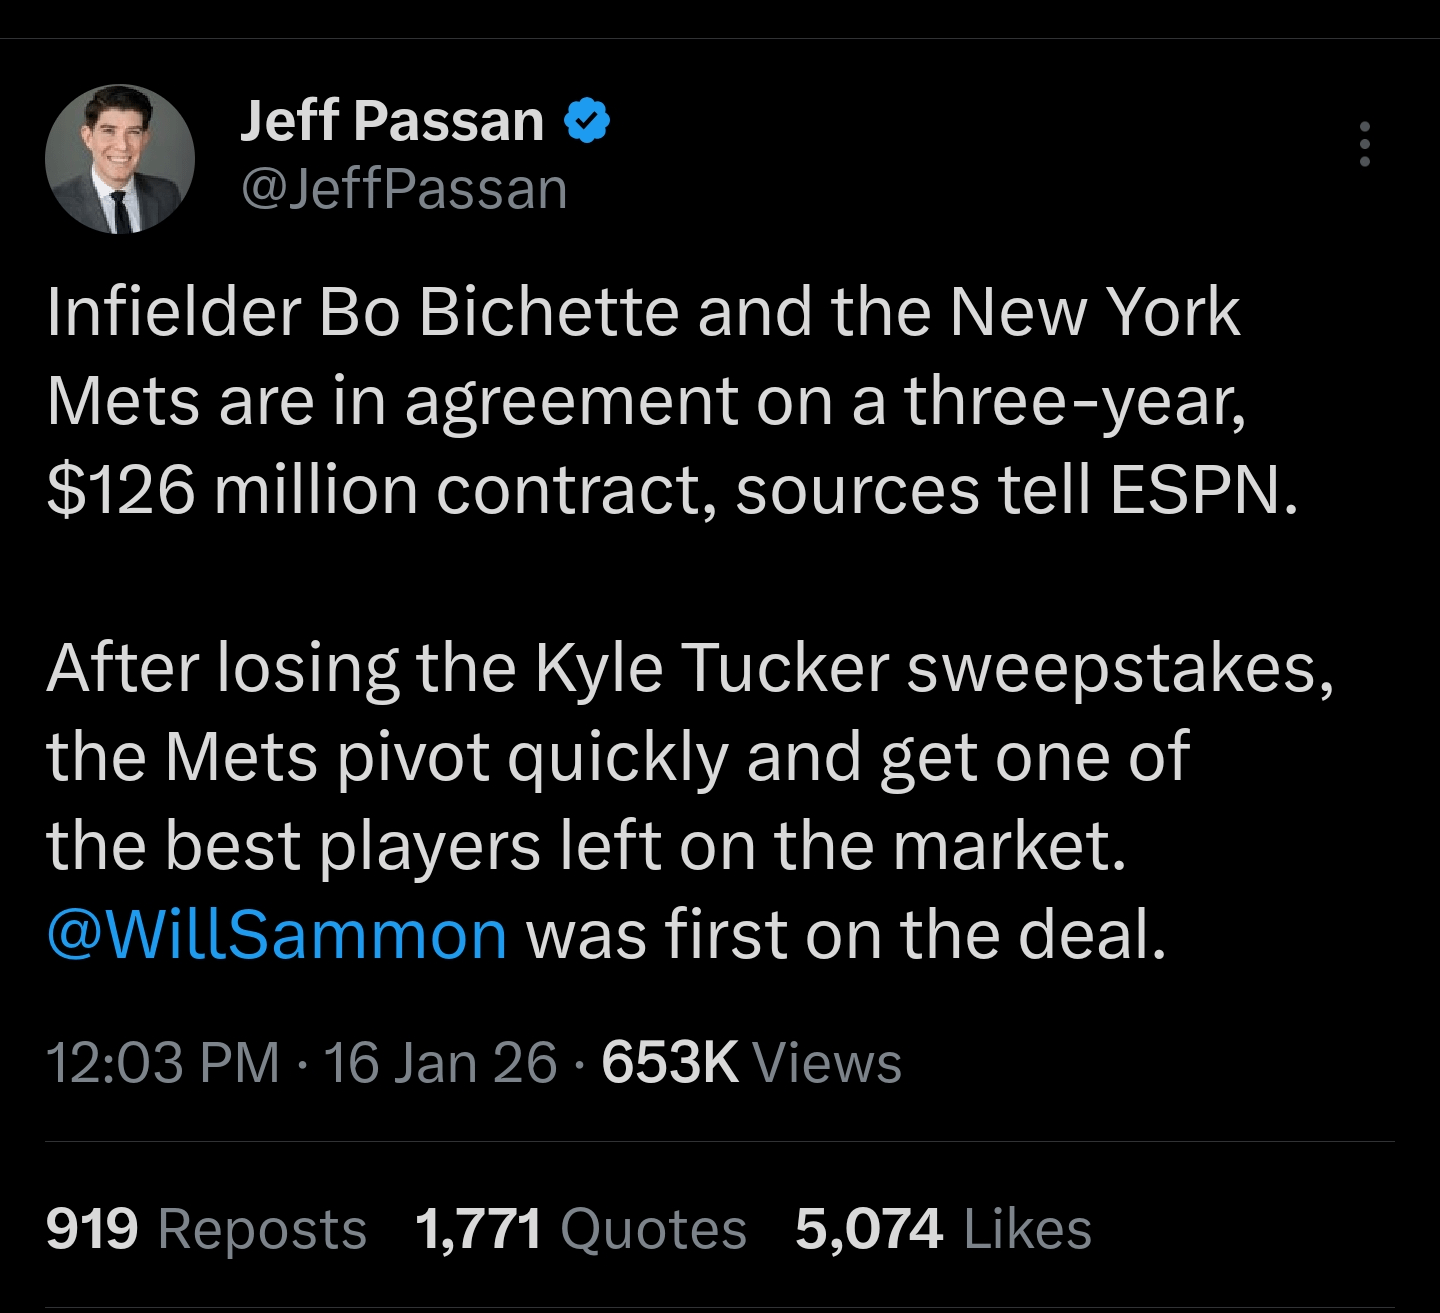The image size is (1440, 1313).
Task: Open the three-dot more options menu
Action: coord(1364,145)
